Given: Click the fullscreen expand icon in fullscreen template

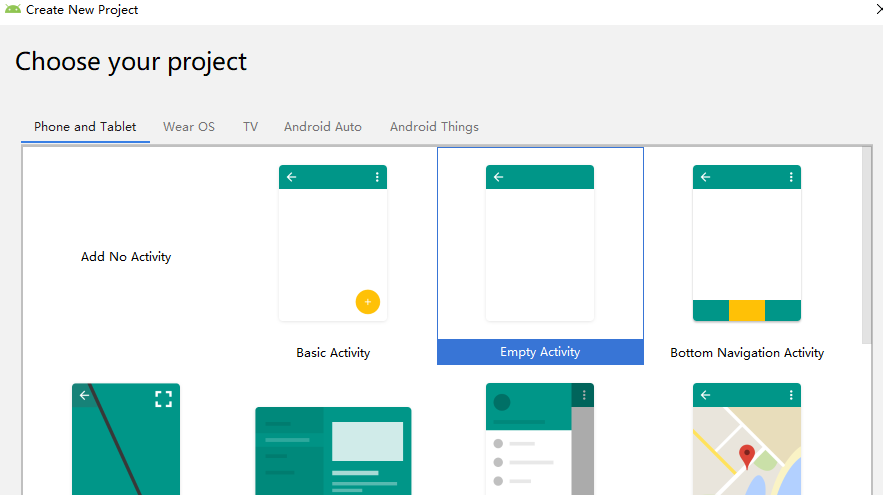Looking at the screenshot, I should coord(163,399).
